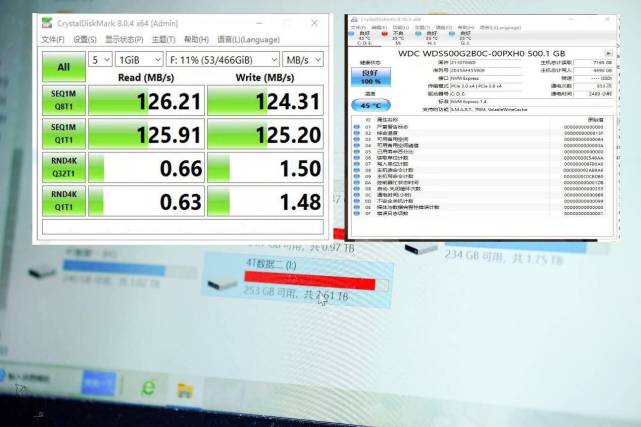Screen dimensions: 641x427
Task: Click the status dot of SMART row 0C
Action: tap(357, 195)
